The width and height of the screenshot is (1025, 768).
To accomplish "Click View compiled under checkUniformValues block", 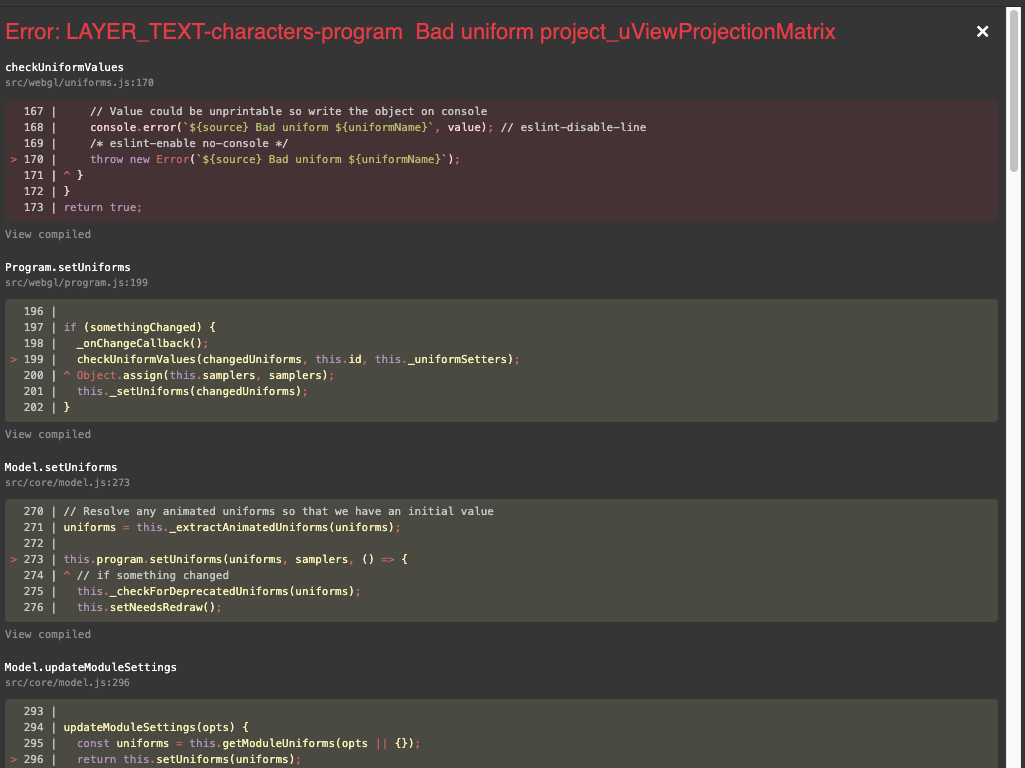I will [48, 234].
